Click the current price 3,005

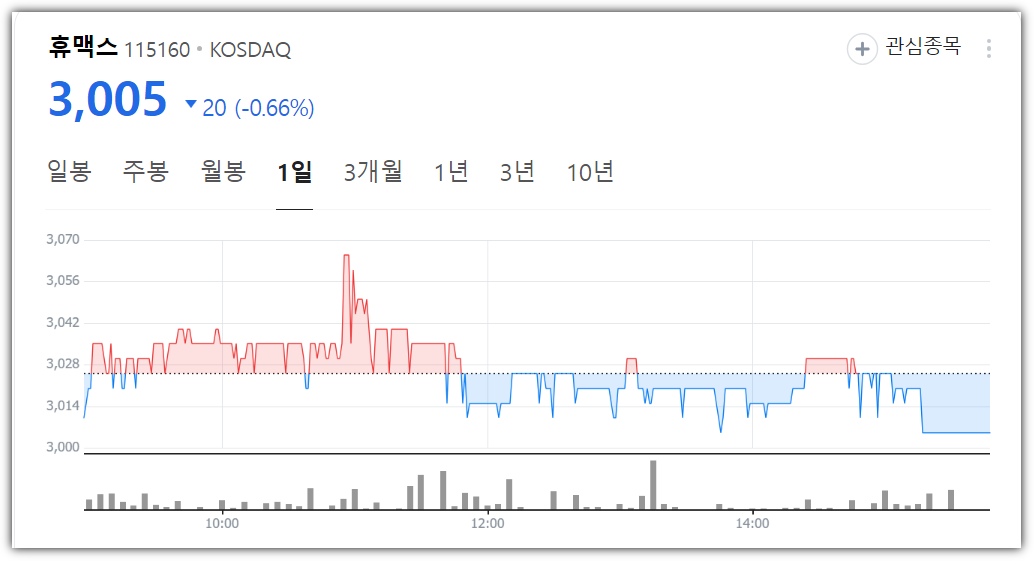coord(107,100)
